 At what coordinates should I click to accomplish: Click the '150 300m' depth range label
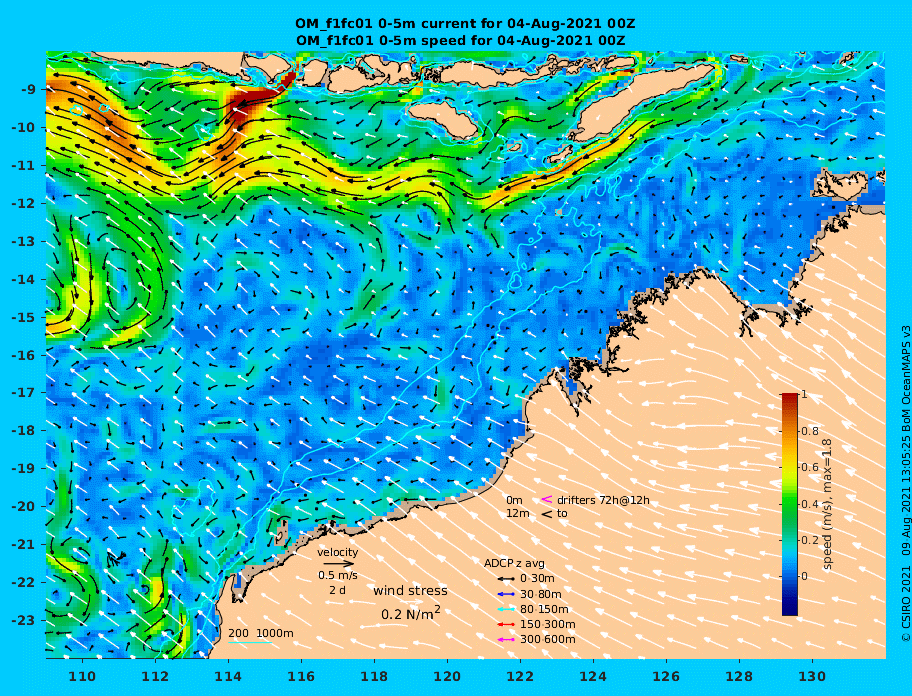(x=547, y=624)
